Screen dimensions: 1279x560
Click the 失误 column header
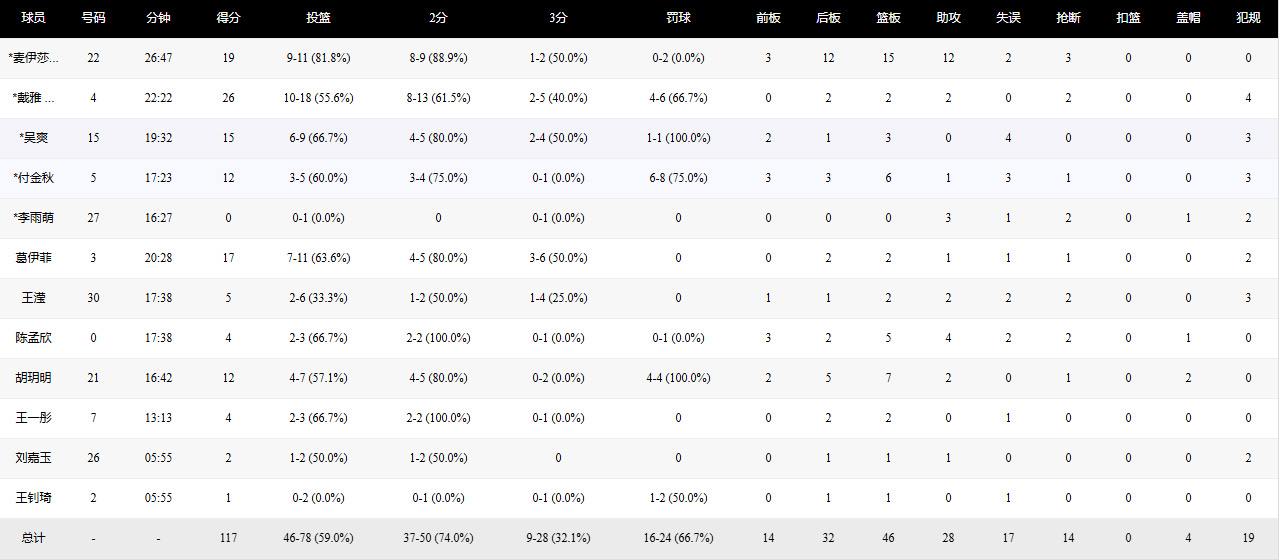click(x=1008, y=18)
